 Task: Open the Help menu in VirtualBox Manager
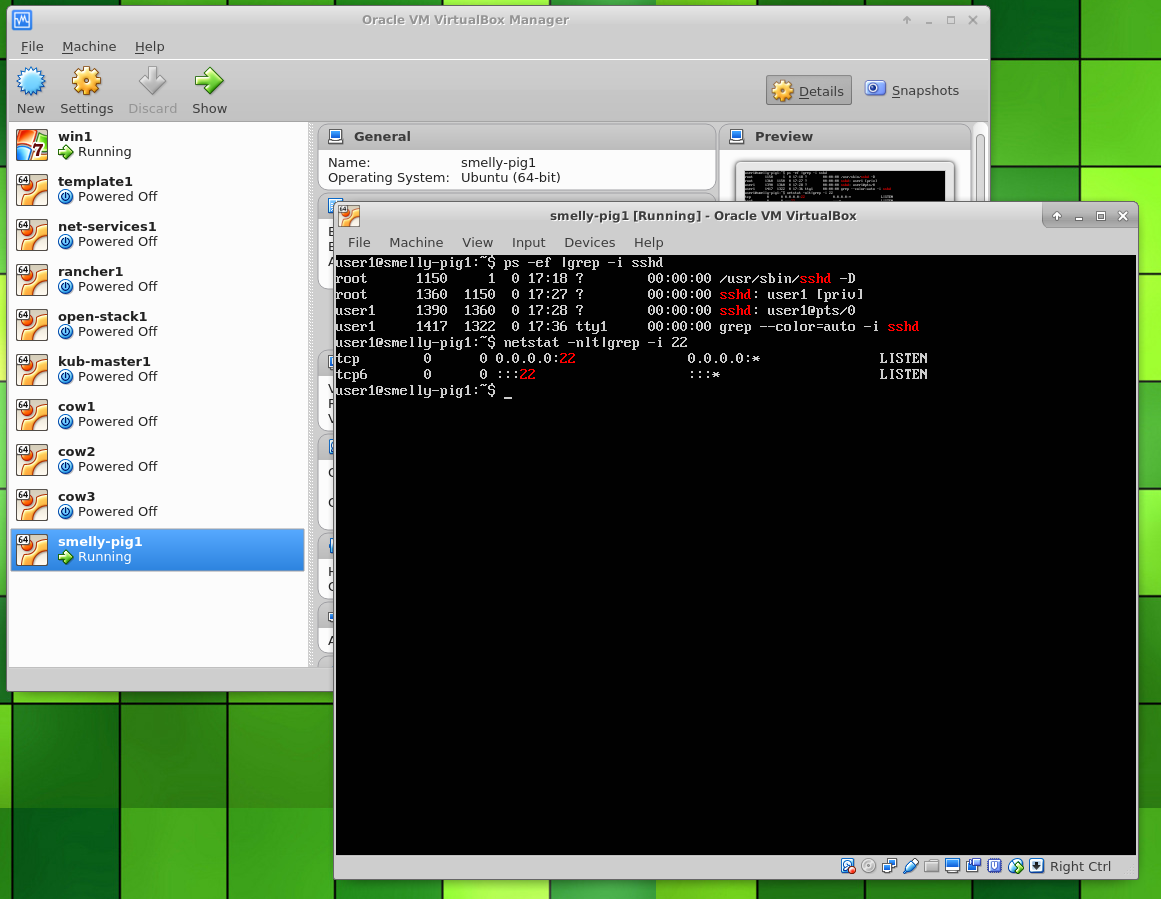(150, 47)
